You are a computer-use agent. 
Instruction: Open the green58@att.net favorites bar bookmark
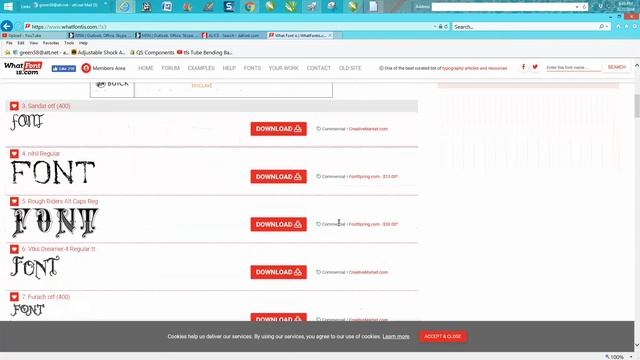[40, 52]
